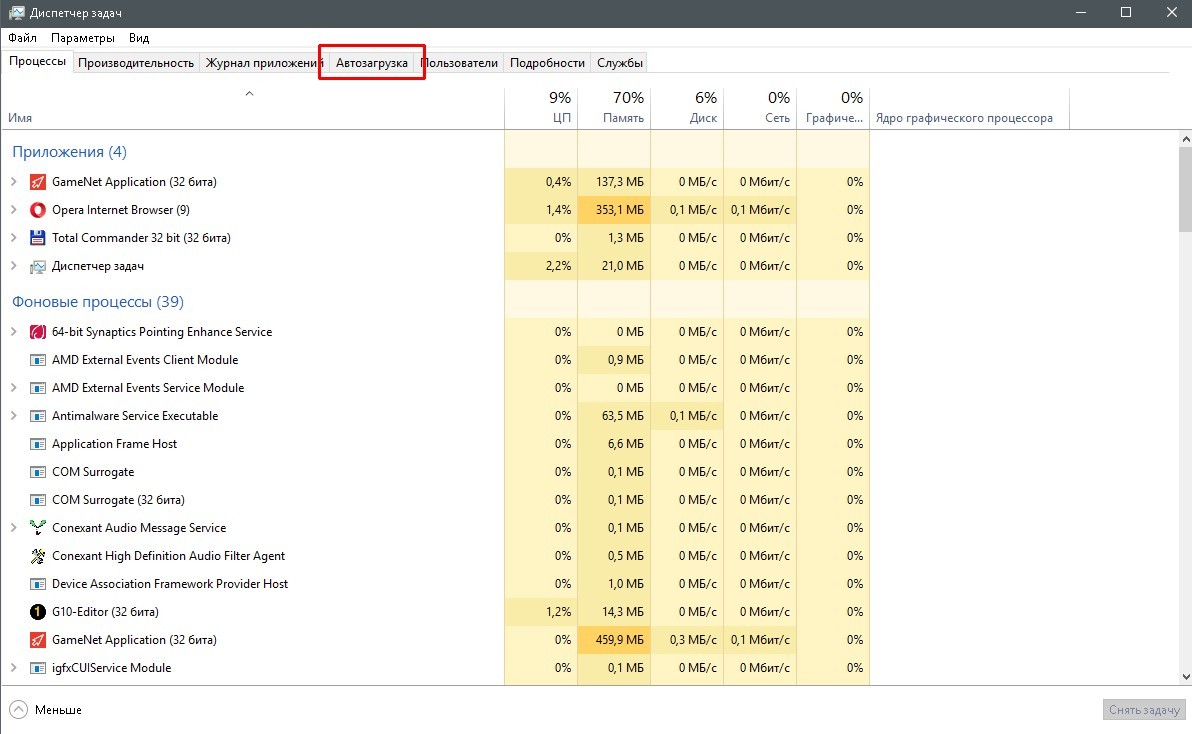The height and width of the screenshot is (734, 1192).
Task: Click the Фоновые процессы (39) group heading
Action: coord(97,302)
